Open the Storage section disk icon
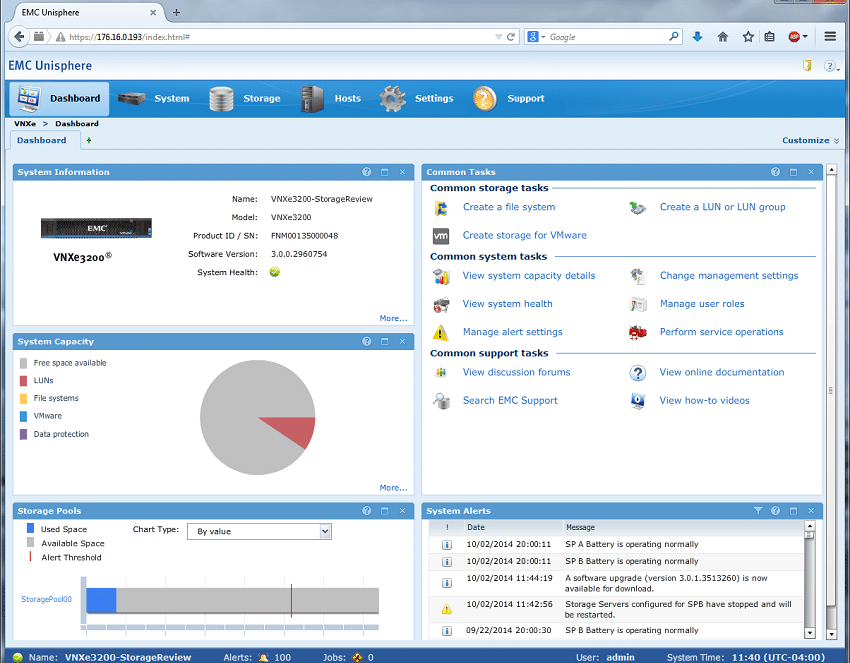 click(221, 99)
